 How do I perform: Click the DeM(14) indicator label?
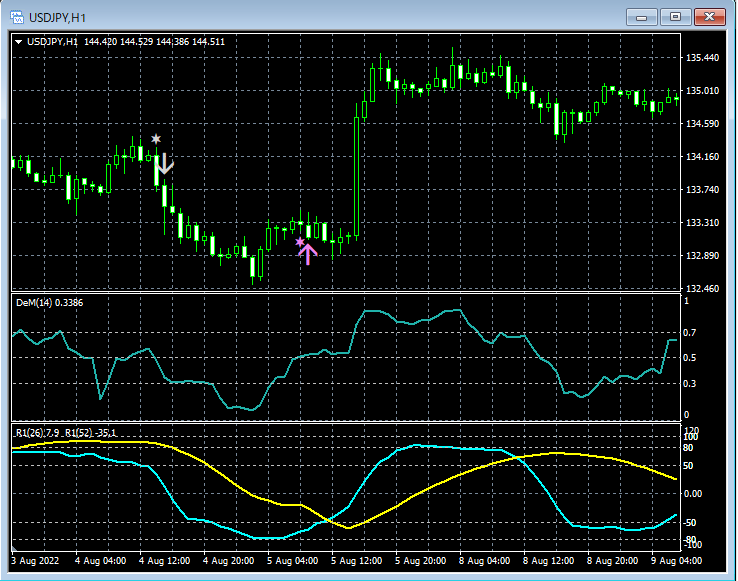click(48, 301)
